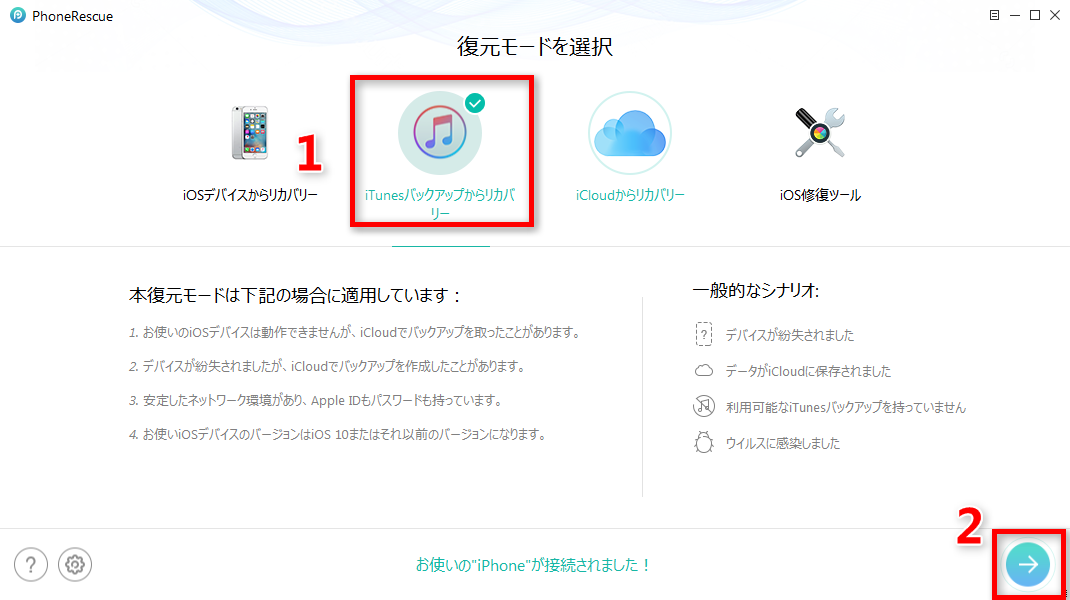Open the settings gear button
Image resolution: width=1070 pixels, height=600 pixels.
[74, 565]
